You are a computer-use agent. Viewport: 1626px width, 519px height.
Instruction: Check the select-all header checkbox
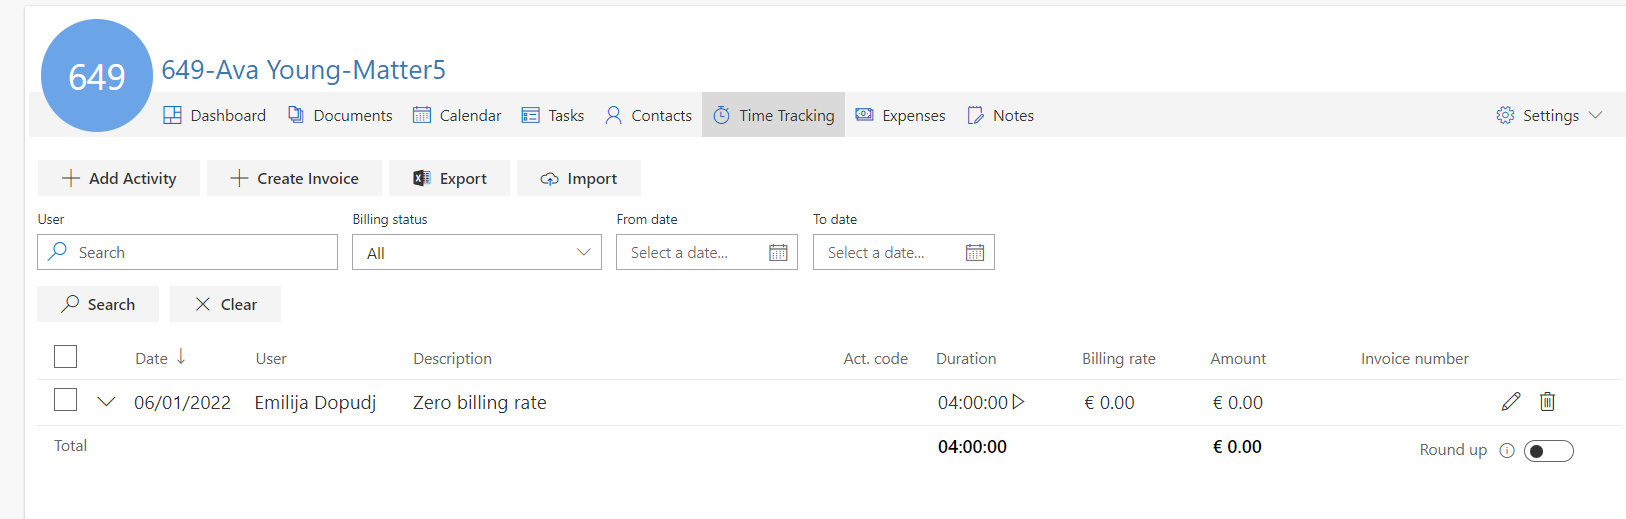click(66, 357)
